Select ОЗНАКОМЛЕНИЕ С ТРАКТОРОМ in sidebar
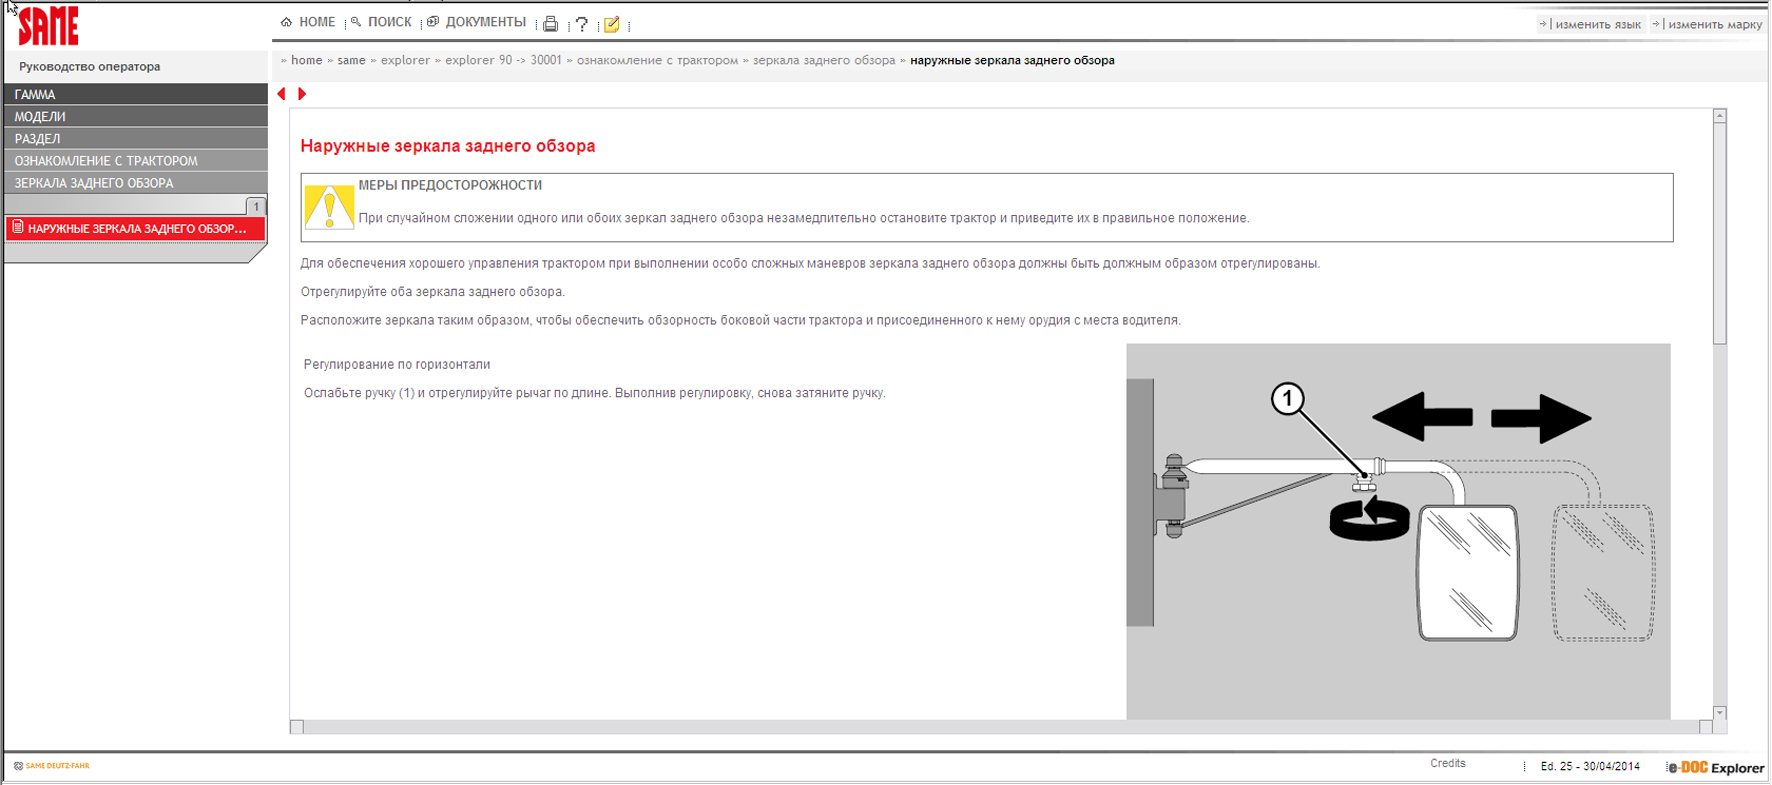 tap(135, 161)
